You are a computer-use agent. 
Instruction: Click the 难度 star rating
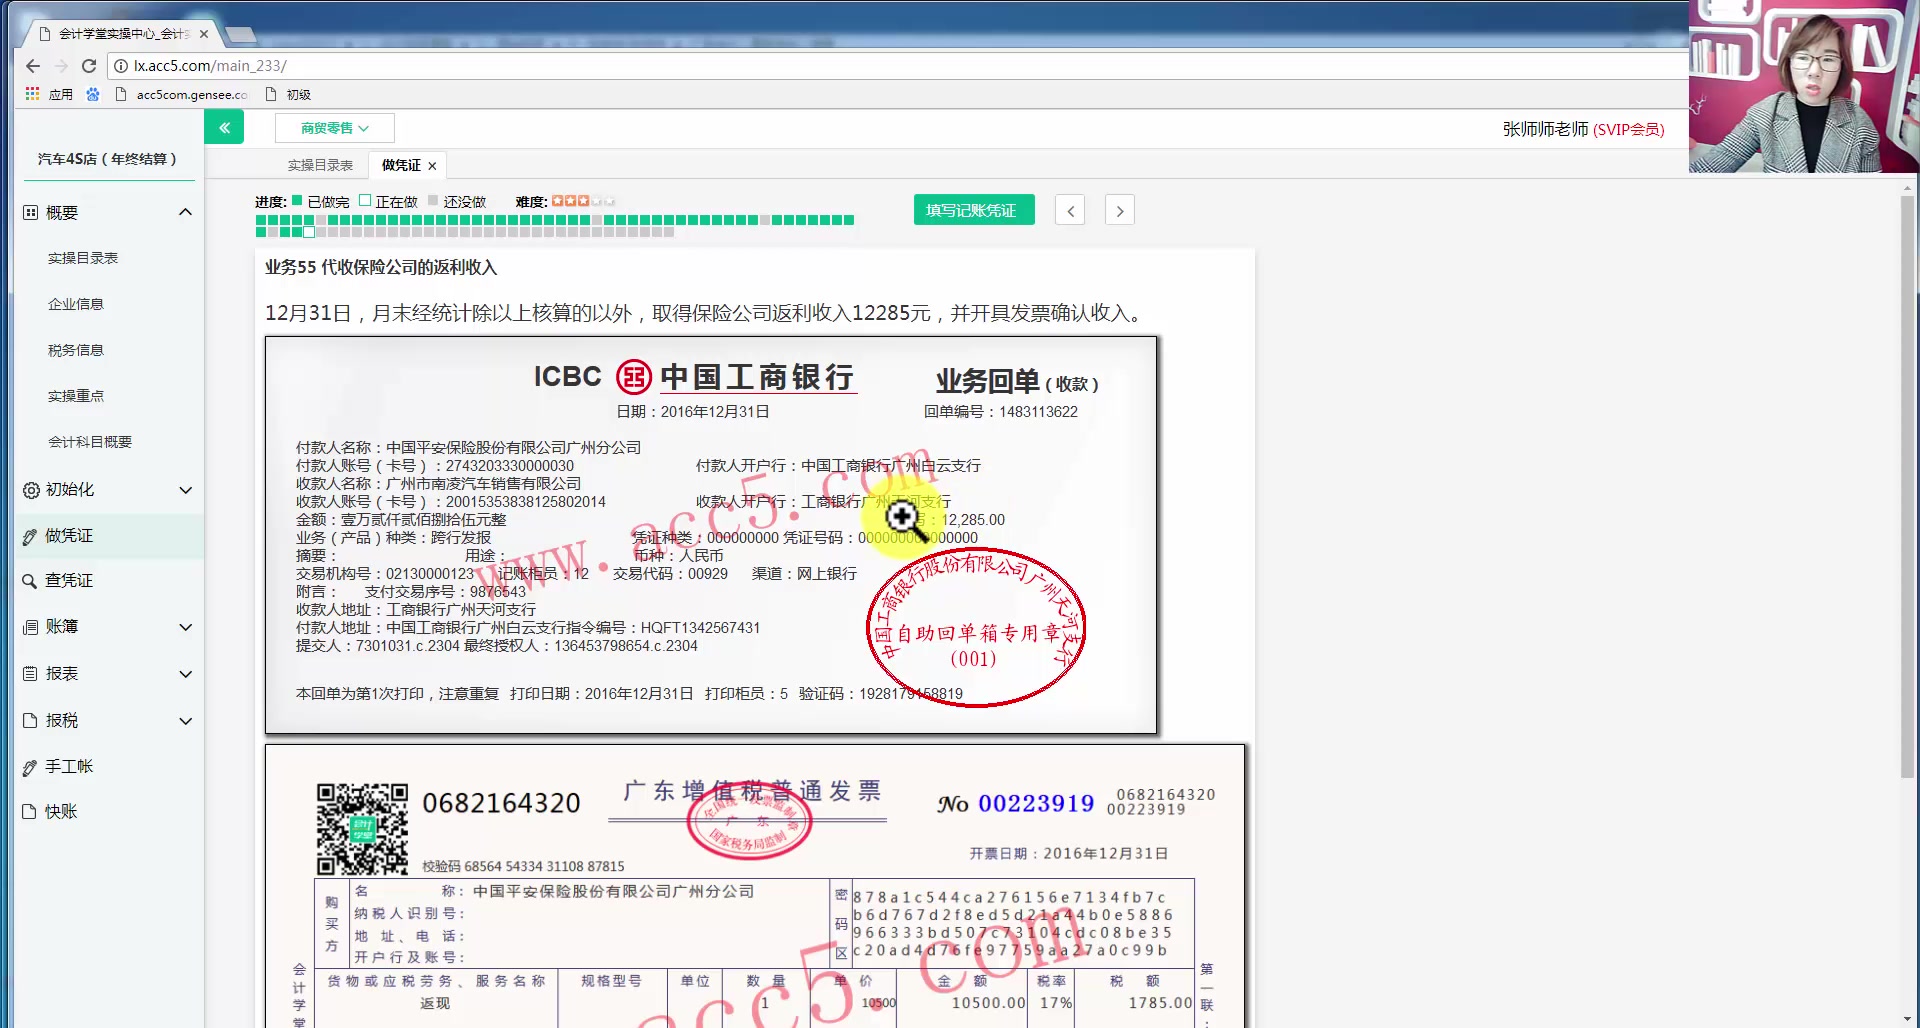pos(583,201)
